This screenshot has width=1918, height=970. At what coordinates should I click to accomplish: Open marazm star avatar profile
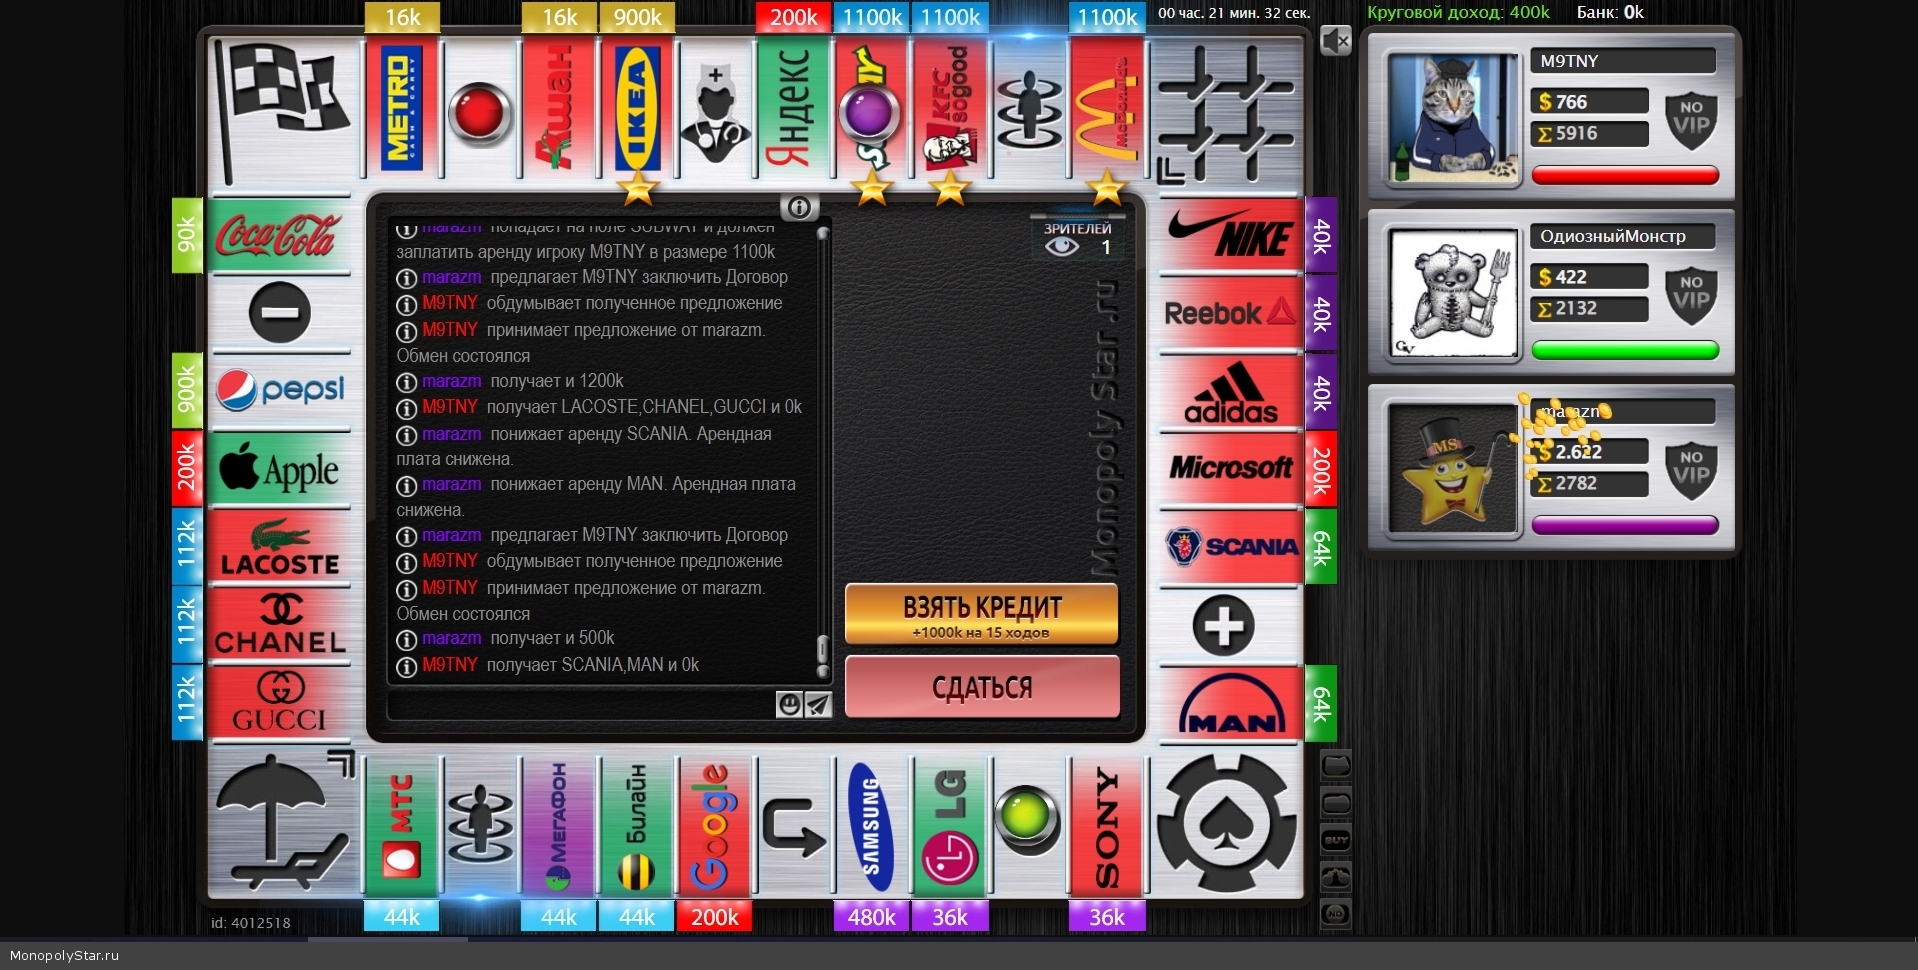[1453, 469]
